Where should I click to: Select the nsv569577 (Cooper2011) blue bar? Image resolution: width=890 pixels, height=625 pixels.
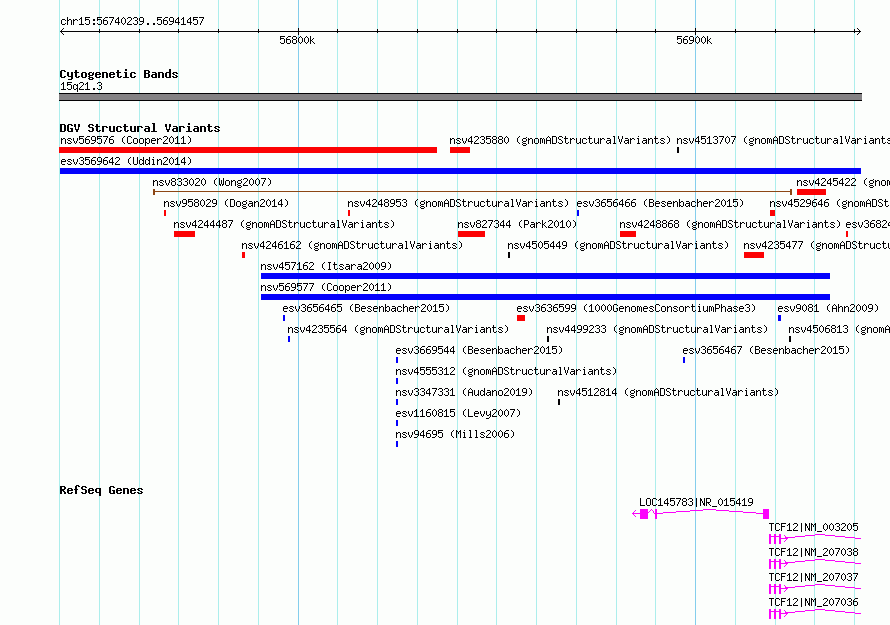[545, 297]
